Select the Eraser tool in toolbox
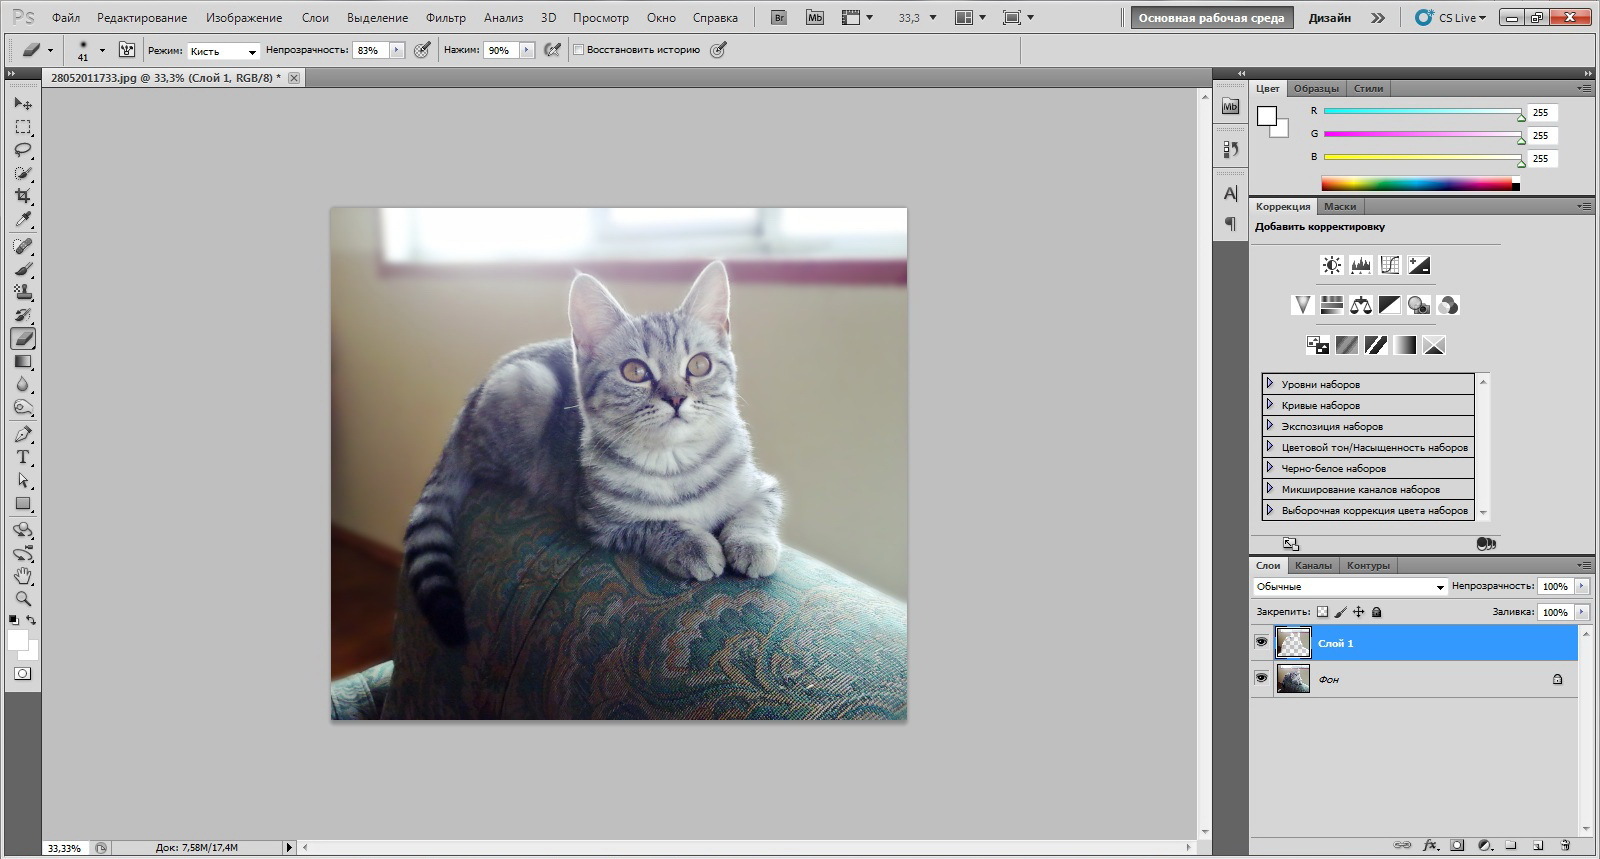This screenshot has height=859, width=1600. click(23, 339)
